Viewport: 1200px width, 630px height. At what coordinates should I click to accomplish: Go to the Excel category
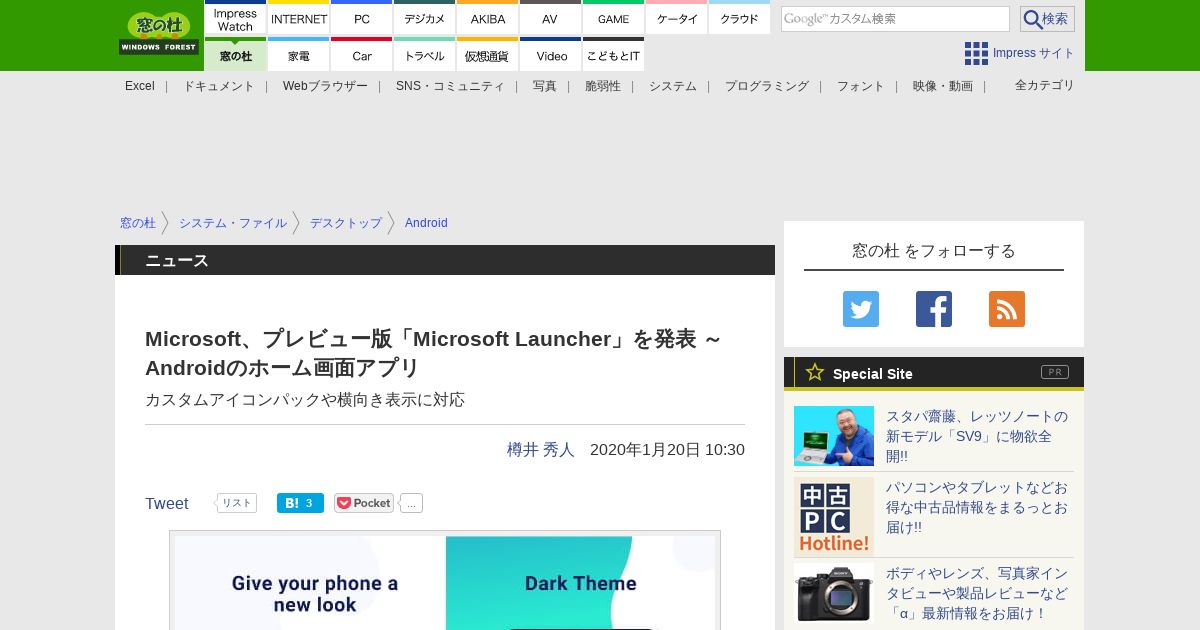pos(140,86)
